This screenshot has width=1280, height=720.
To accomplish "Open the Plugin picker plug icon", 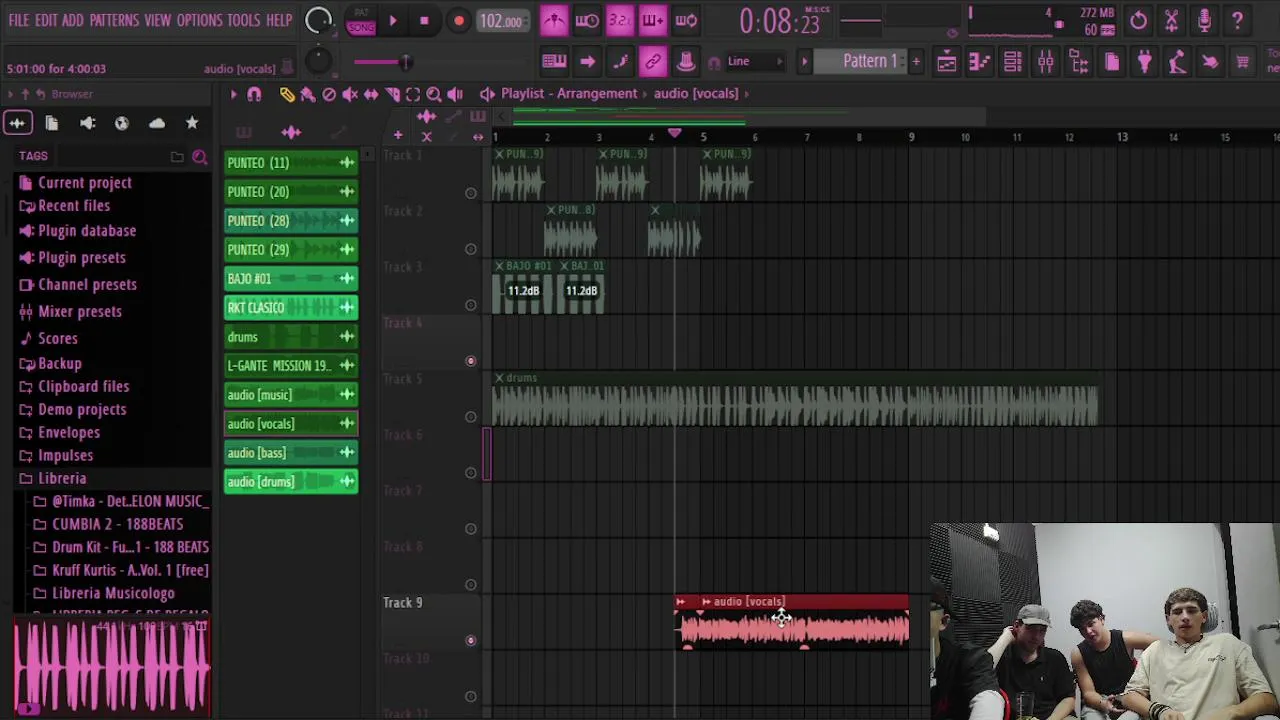I will (1145, 62).
